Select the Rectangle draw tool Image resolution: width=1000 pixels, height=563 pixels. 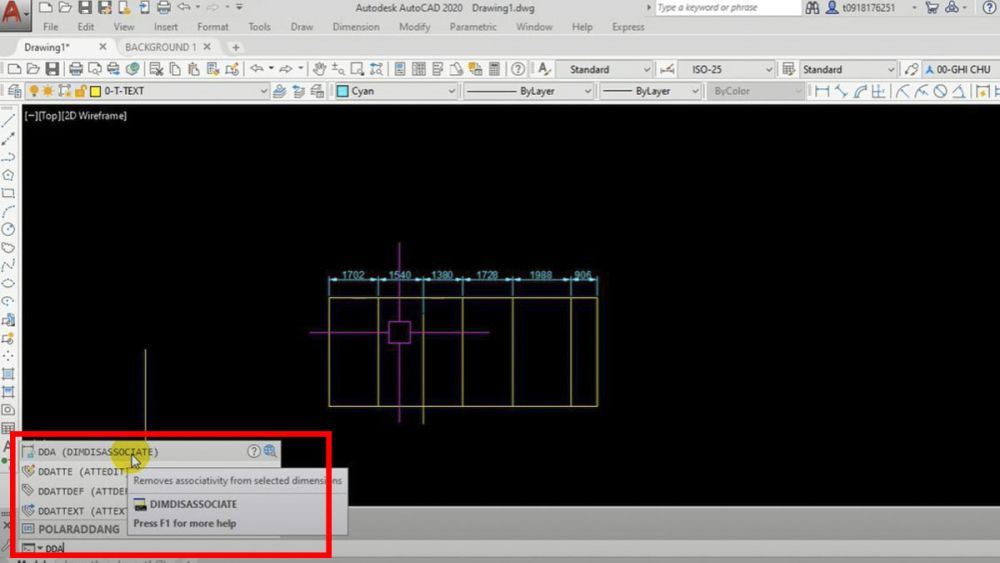click(x=8, y=193)
